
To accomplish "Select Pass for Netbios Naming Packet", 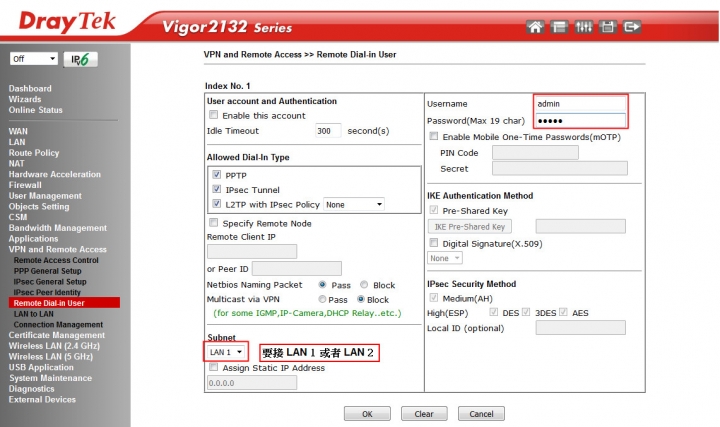I will (x=322, y=285).
